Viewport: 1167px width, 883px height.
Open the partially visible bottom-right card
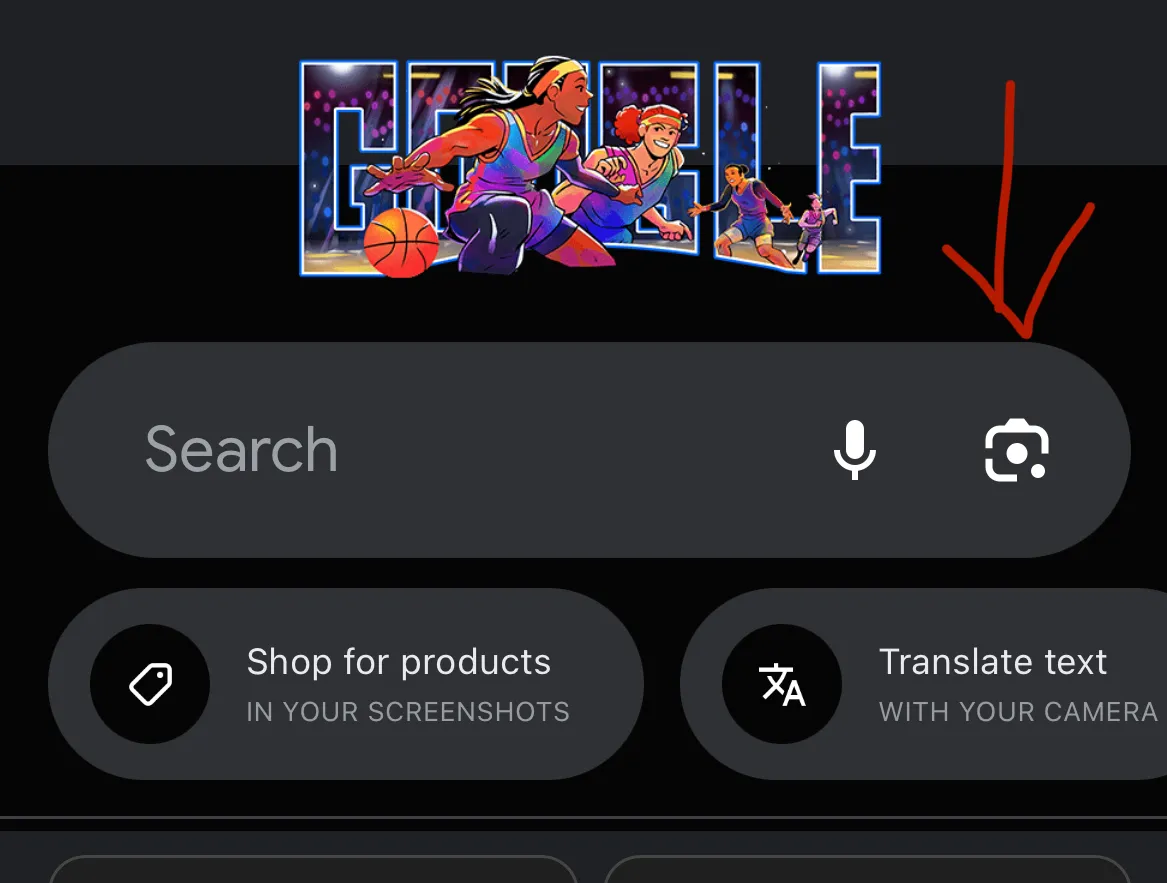pyautogui.click(x=868, y=869)
